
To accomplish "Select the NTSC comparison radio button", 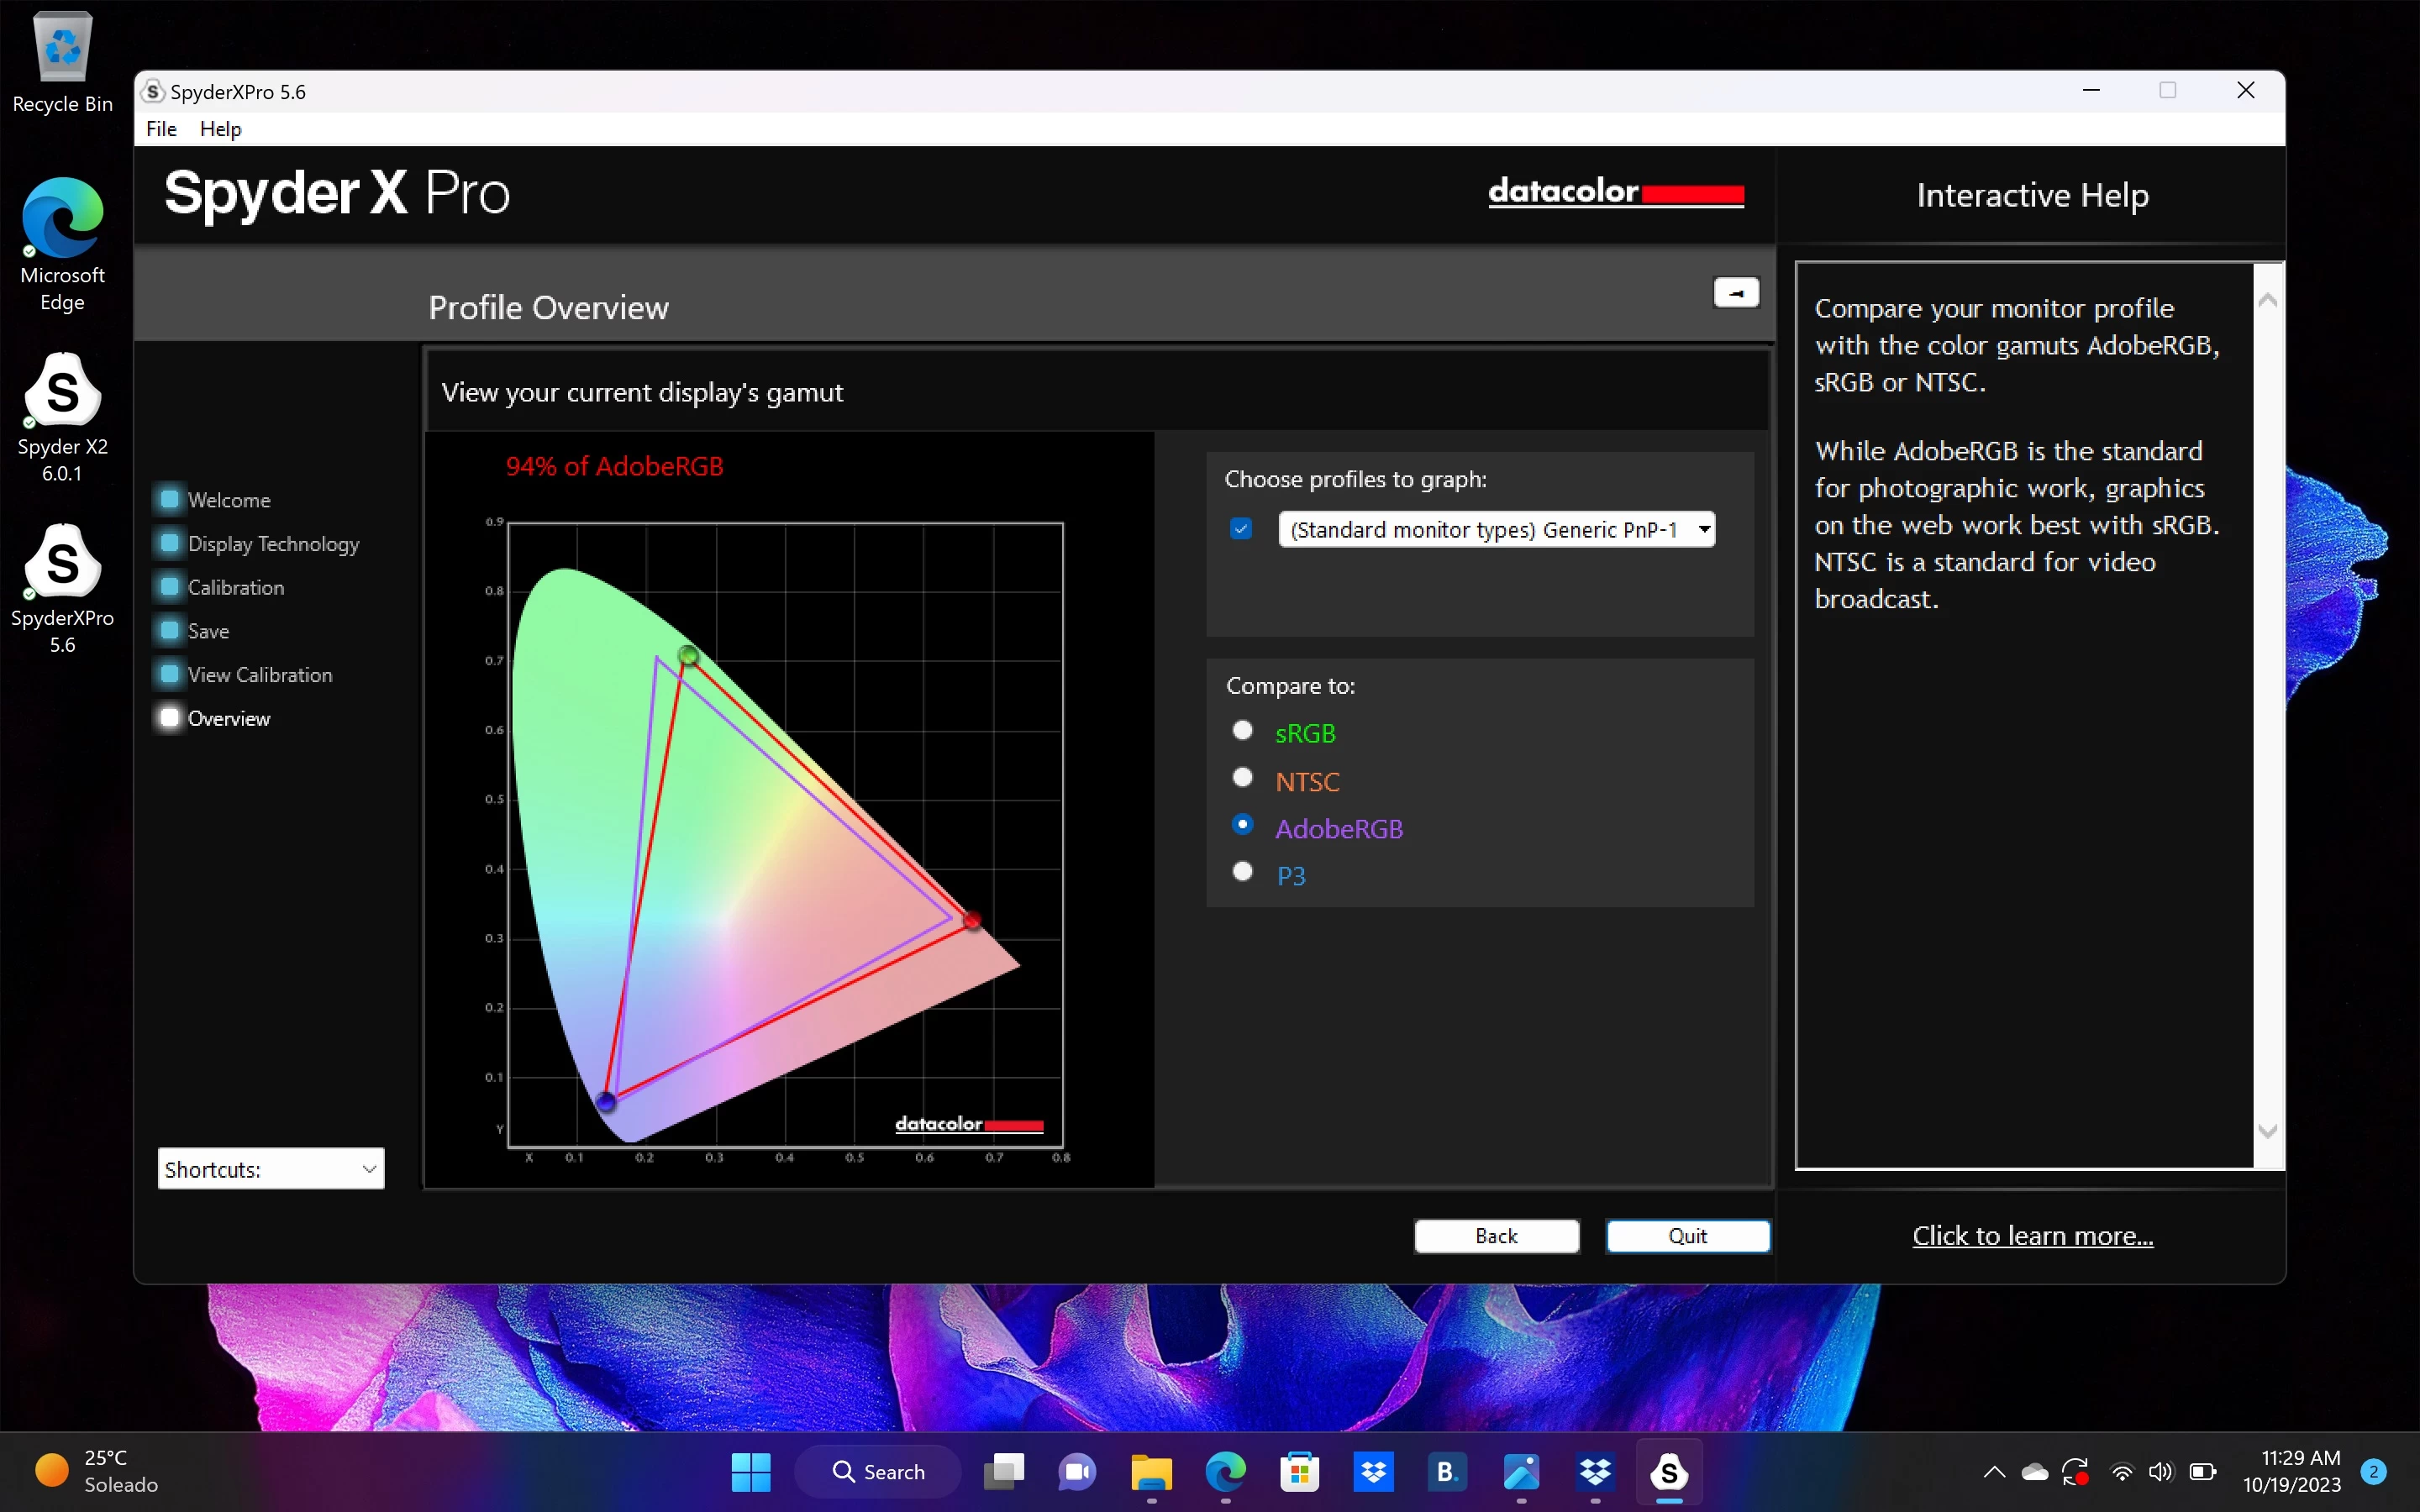I will [x=1243, y=778].
